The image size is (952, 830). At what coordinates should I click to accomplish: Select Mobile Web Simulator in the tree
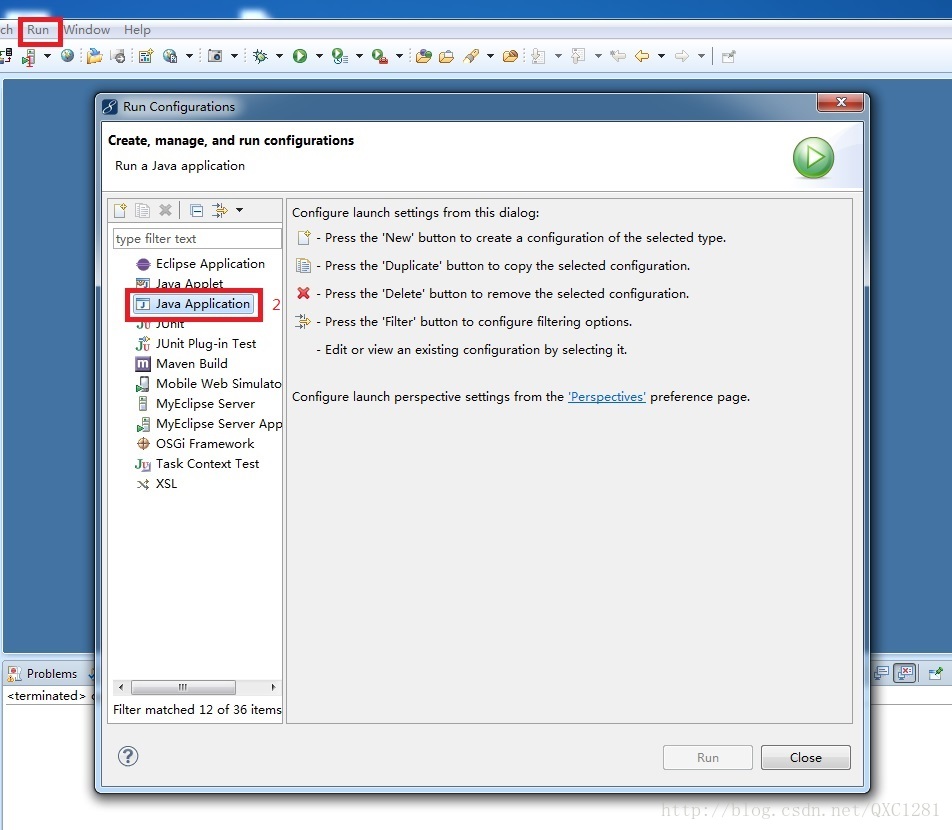208,384
